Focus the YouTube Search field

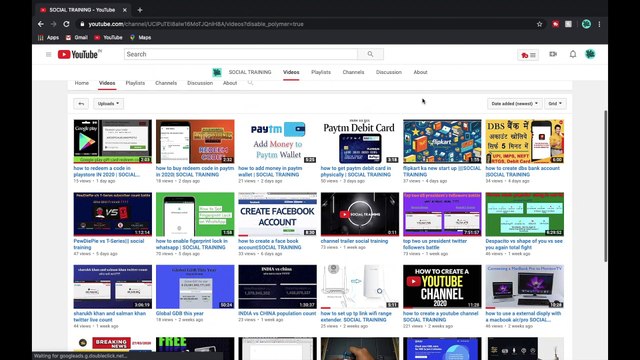pyautogui.click(x=241, y=54)
